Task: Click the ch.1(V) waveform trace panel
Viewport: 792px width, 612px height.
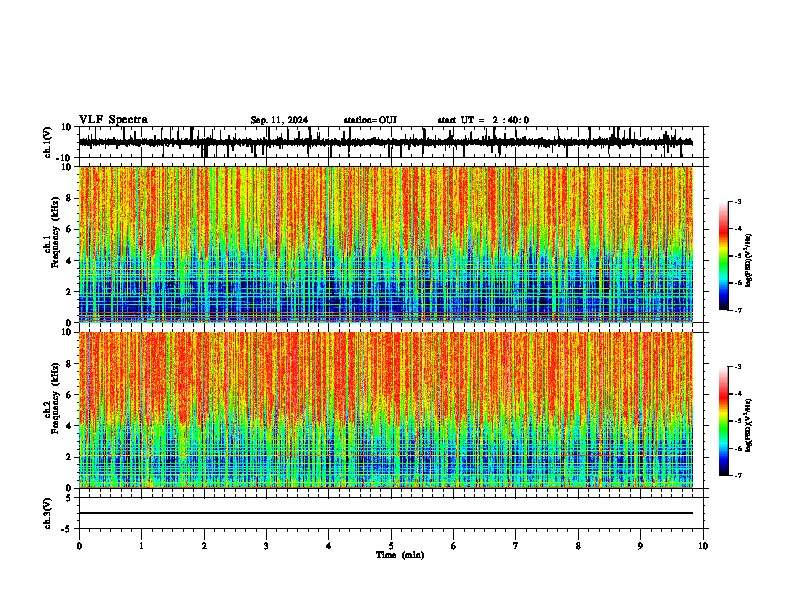Action: [x=393, y=142]
